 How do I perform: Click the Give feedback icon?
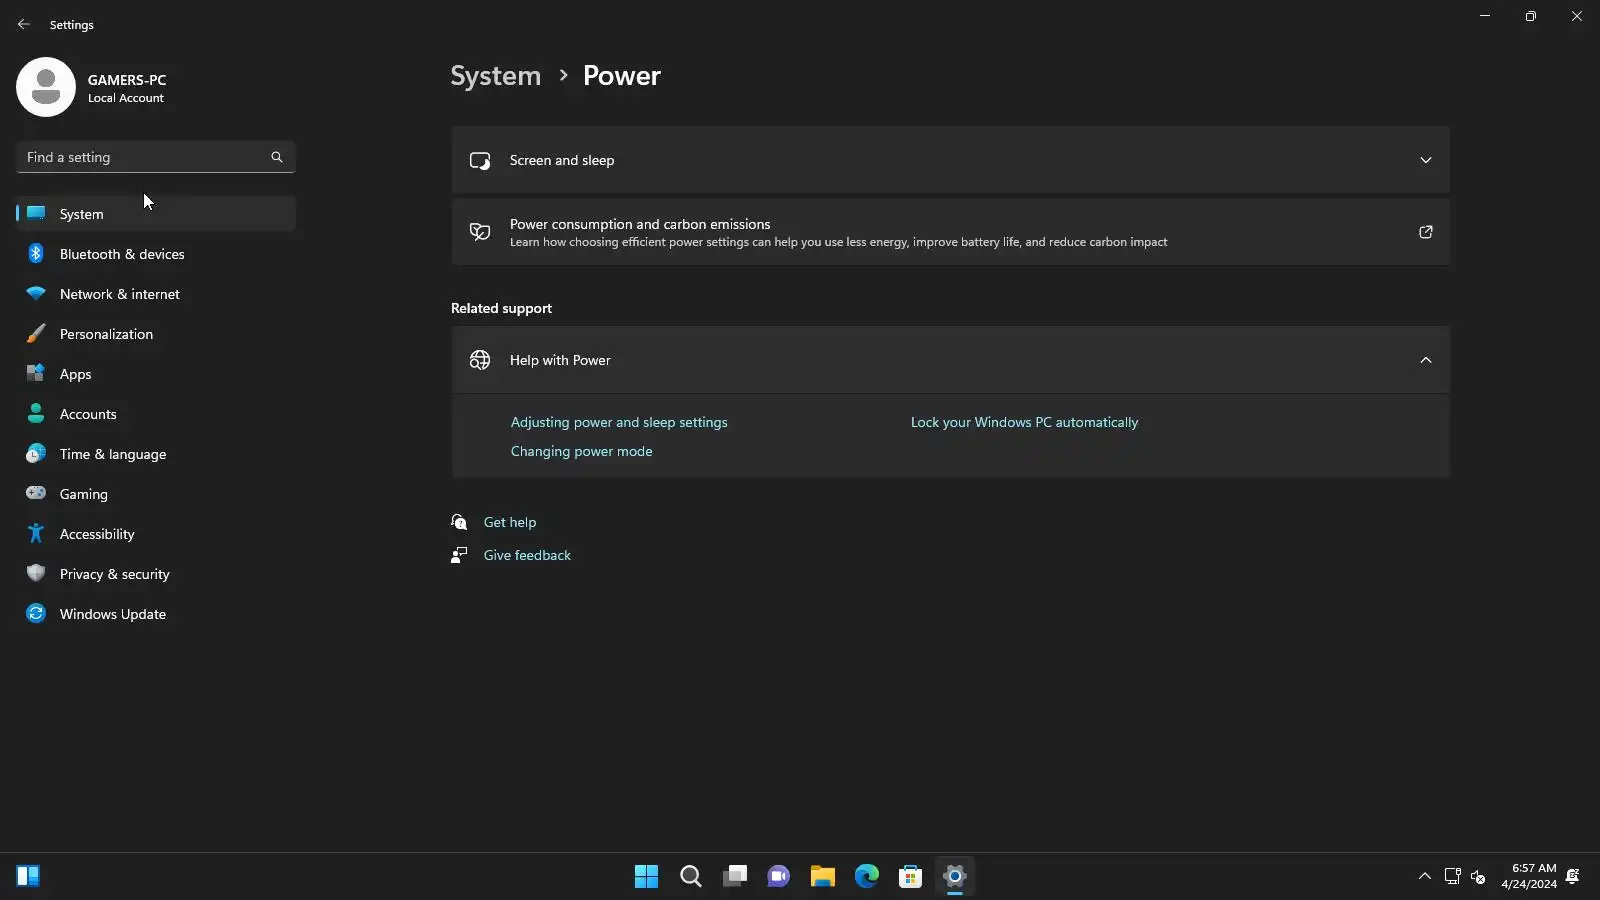459,555
